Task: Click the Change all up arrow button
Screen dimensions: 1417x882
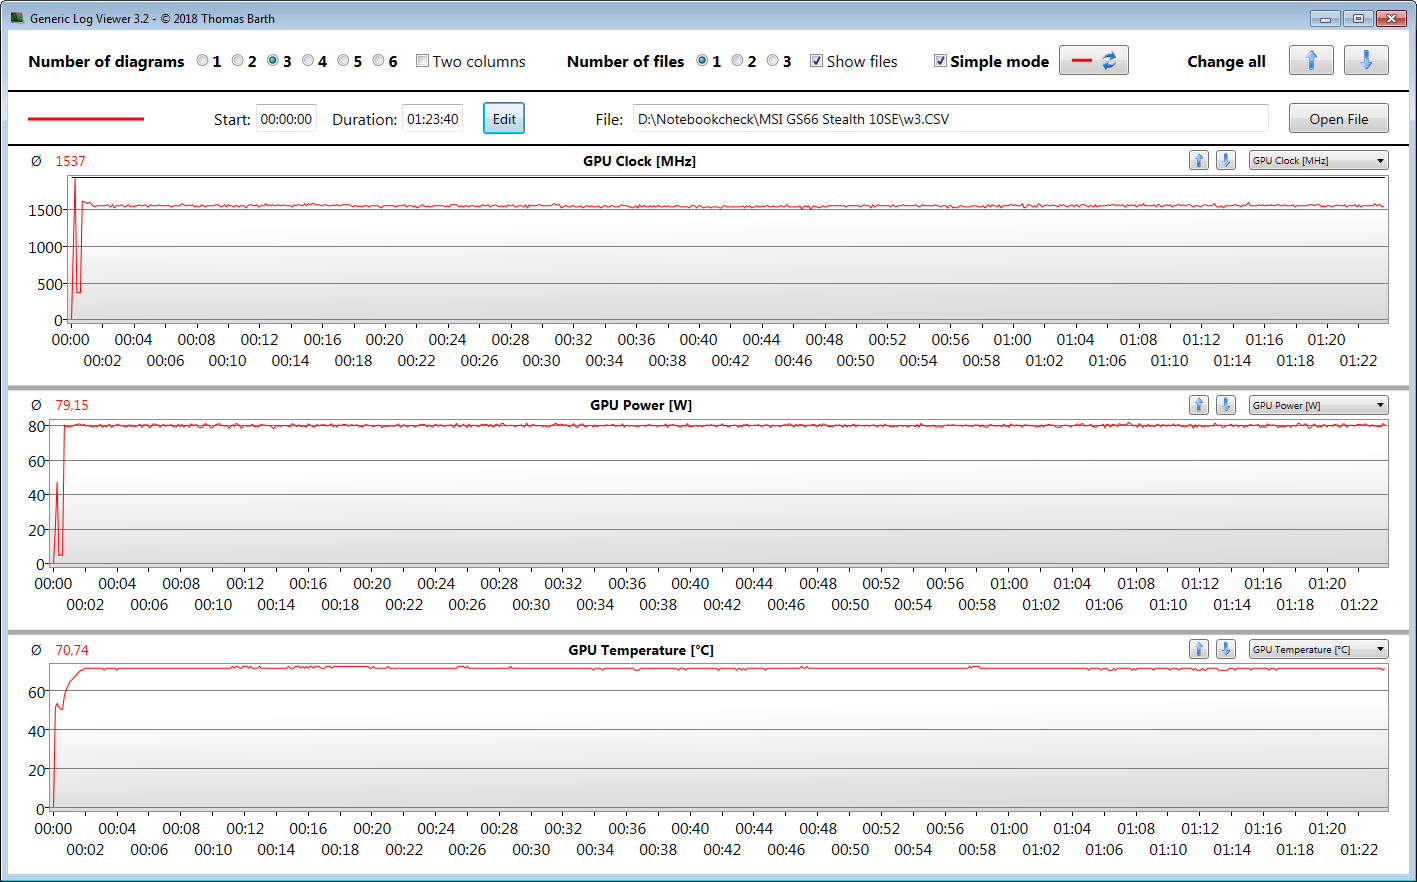Action: 1310,61
